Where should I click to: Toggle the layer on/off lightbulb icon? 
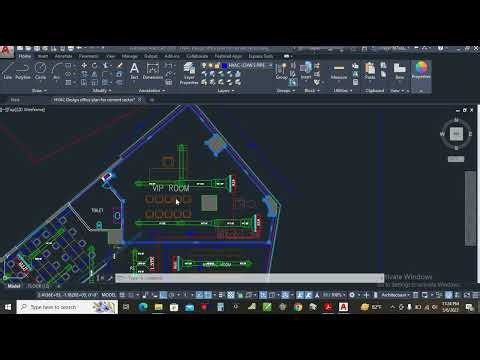(x=204, y=66)
